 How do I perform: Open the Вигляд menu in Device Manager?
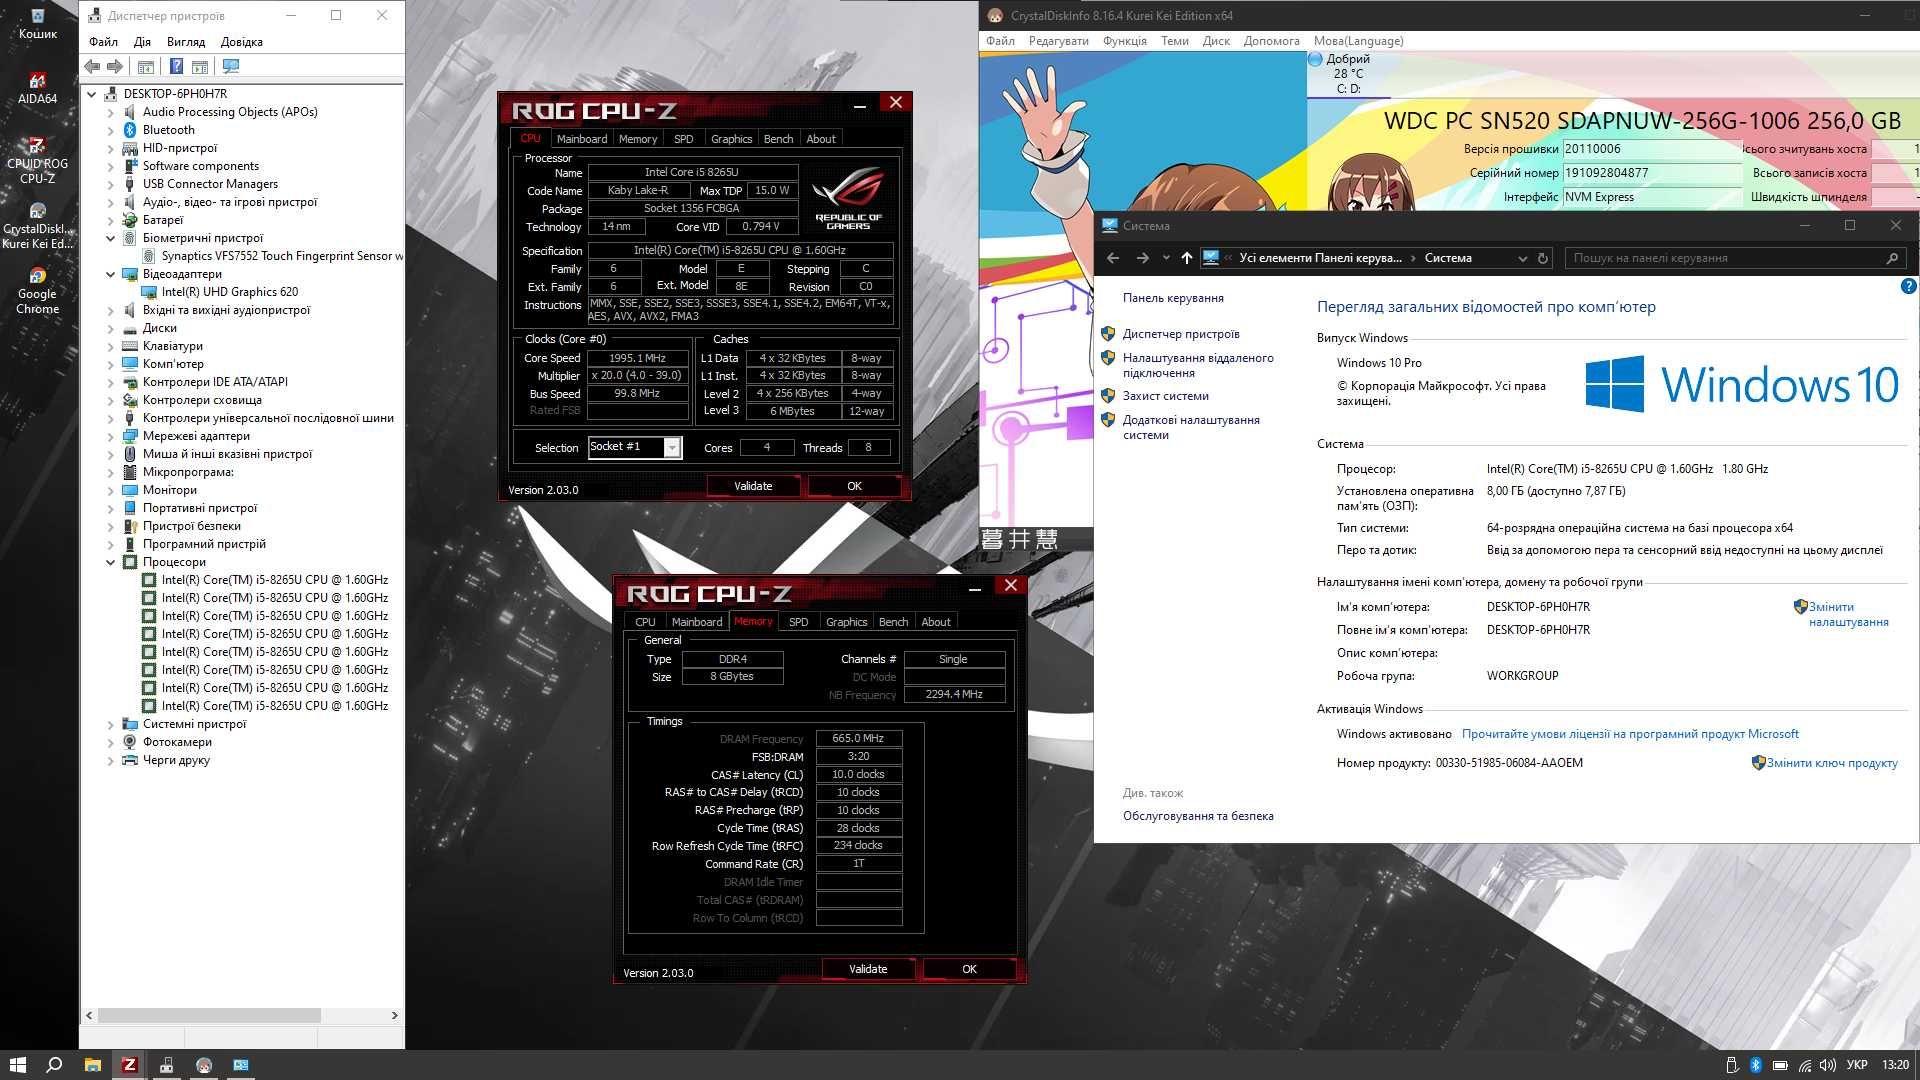pyautogui.click(x=186, y=42)
